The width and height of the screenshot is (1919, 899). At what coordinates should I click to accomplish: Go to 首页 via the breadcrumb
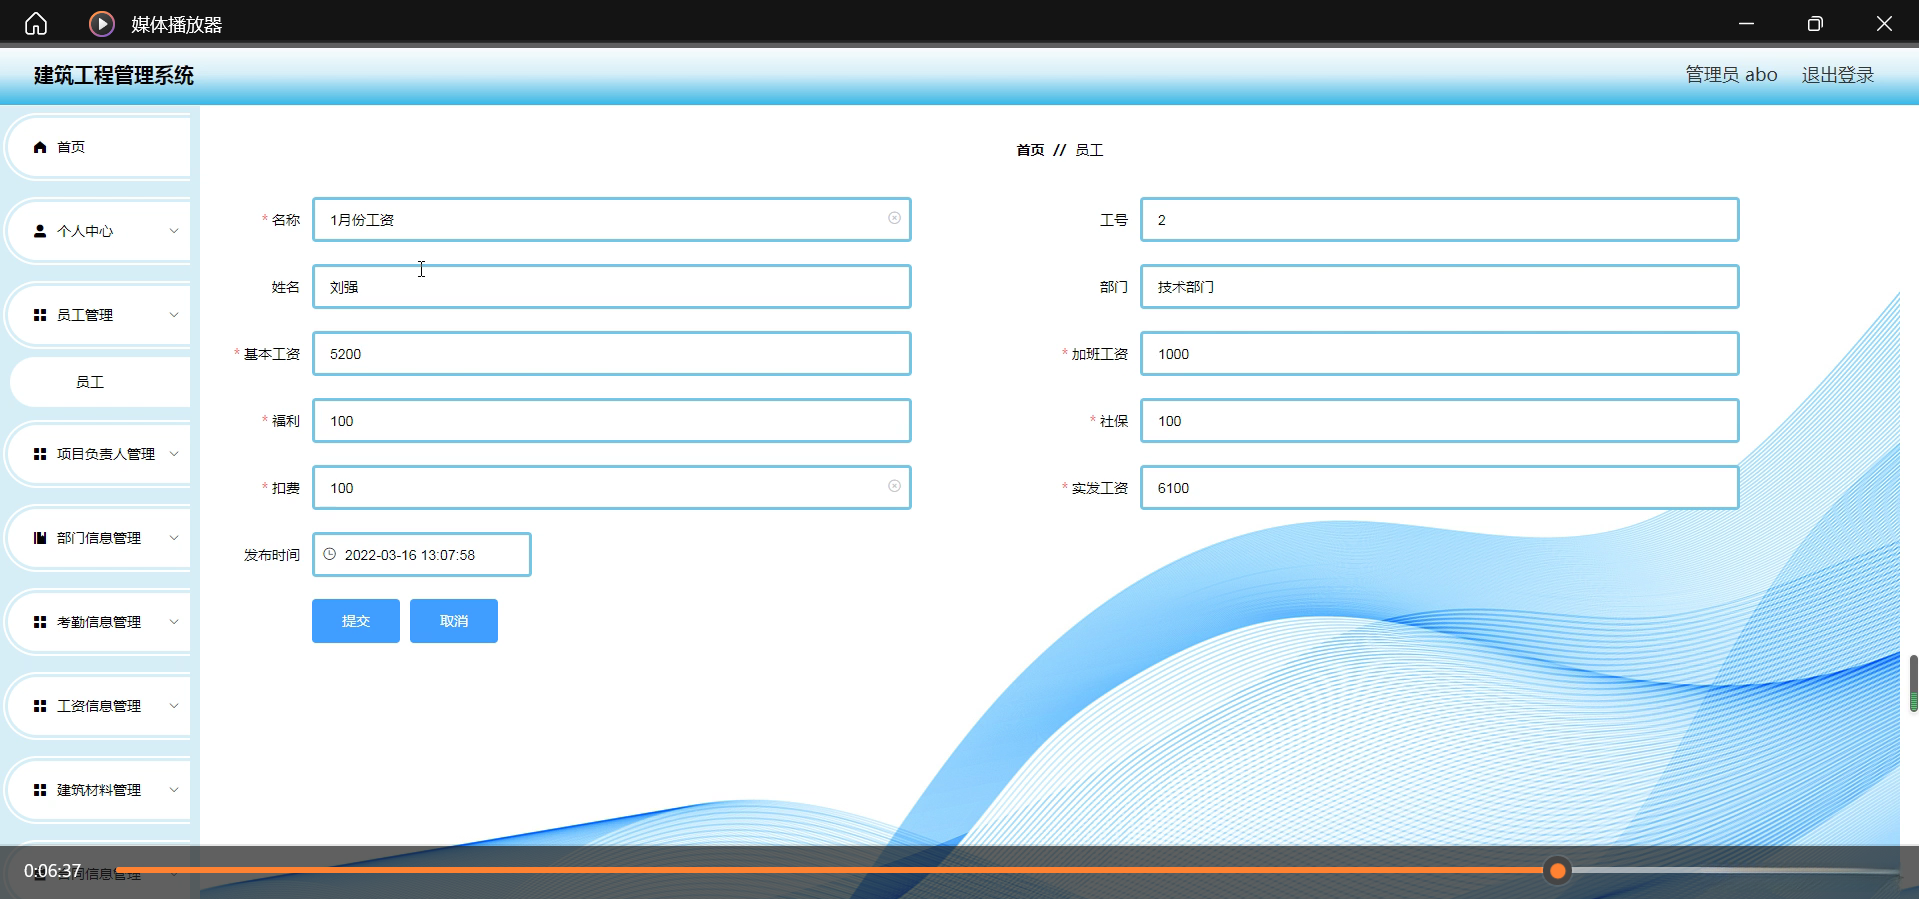point(1030,150)
